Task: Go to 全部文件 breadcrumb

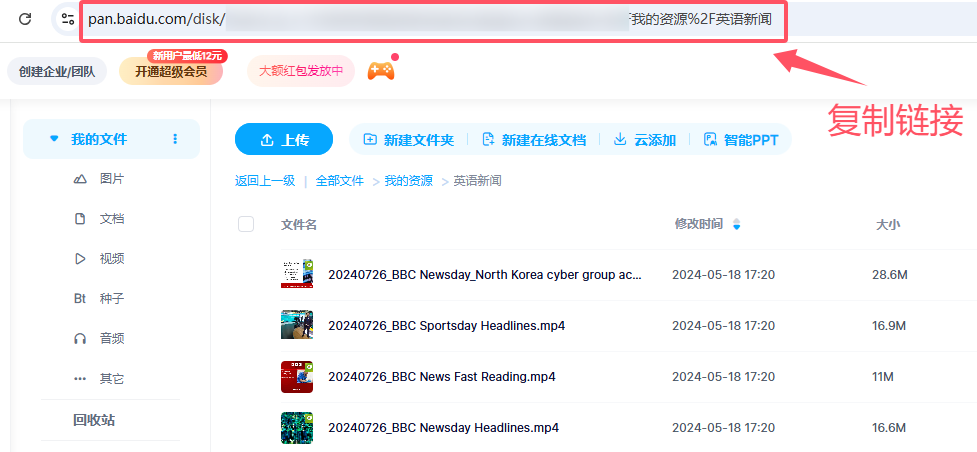Action: pyautogui.click(x=340, y=181)
